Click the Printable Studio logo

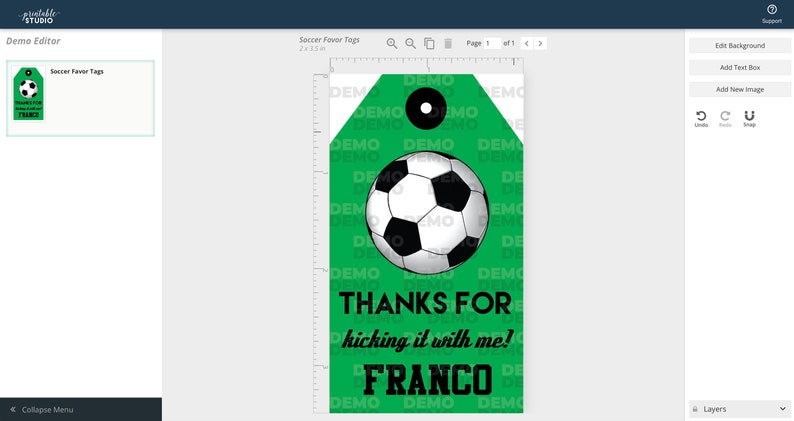39,16
